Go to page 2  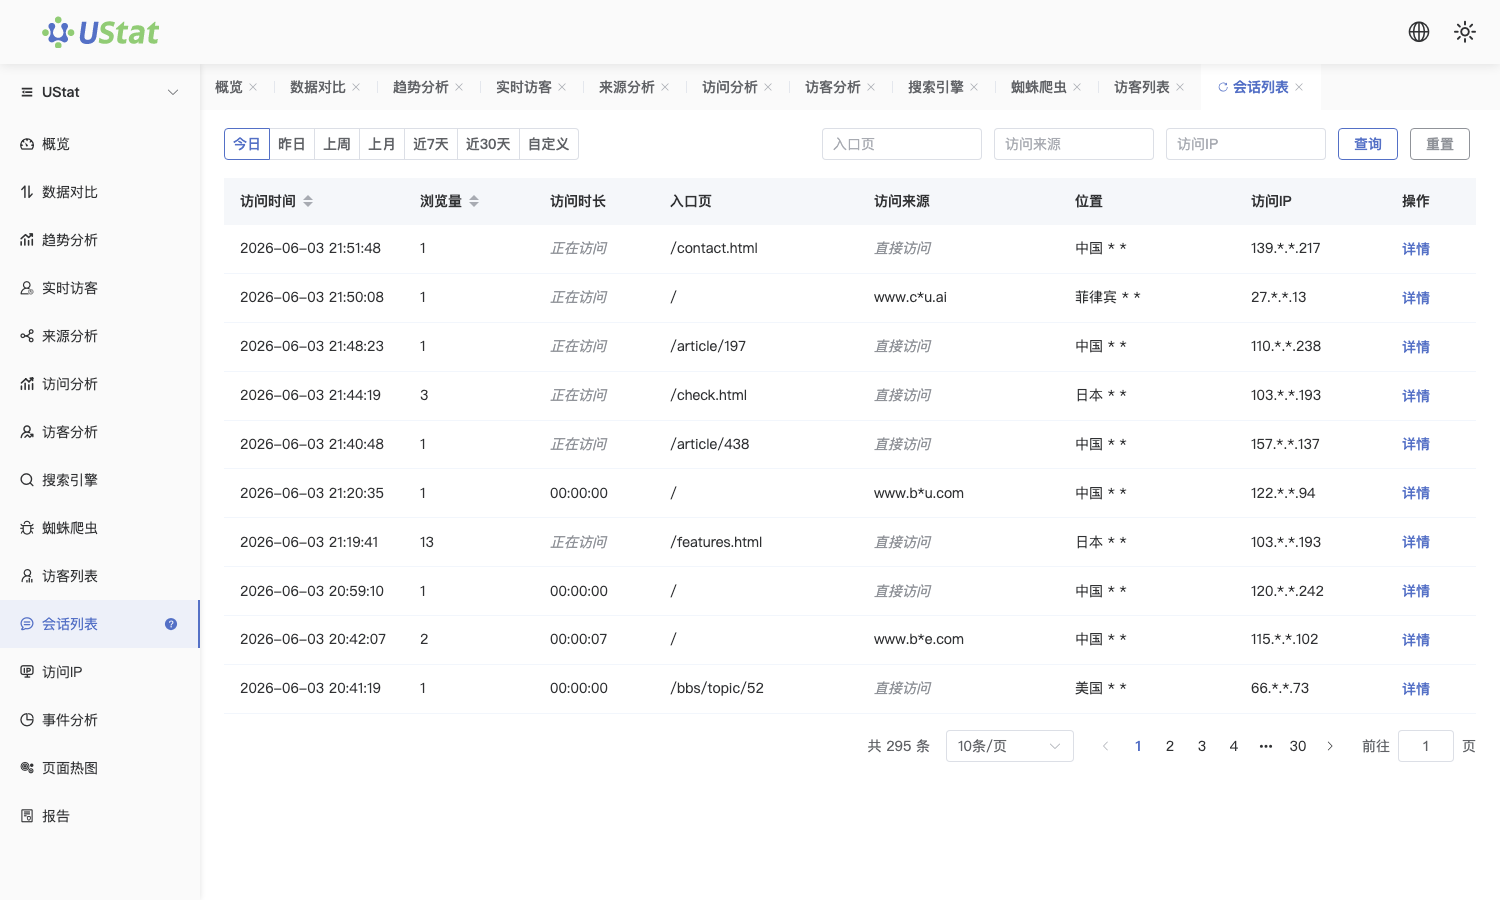click(1170, 746)
